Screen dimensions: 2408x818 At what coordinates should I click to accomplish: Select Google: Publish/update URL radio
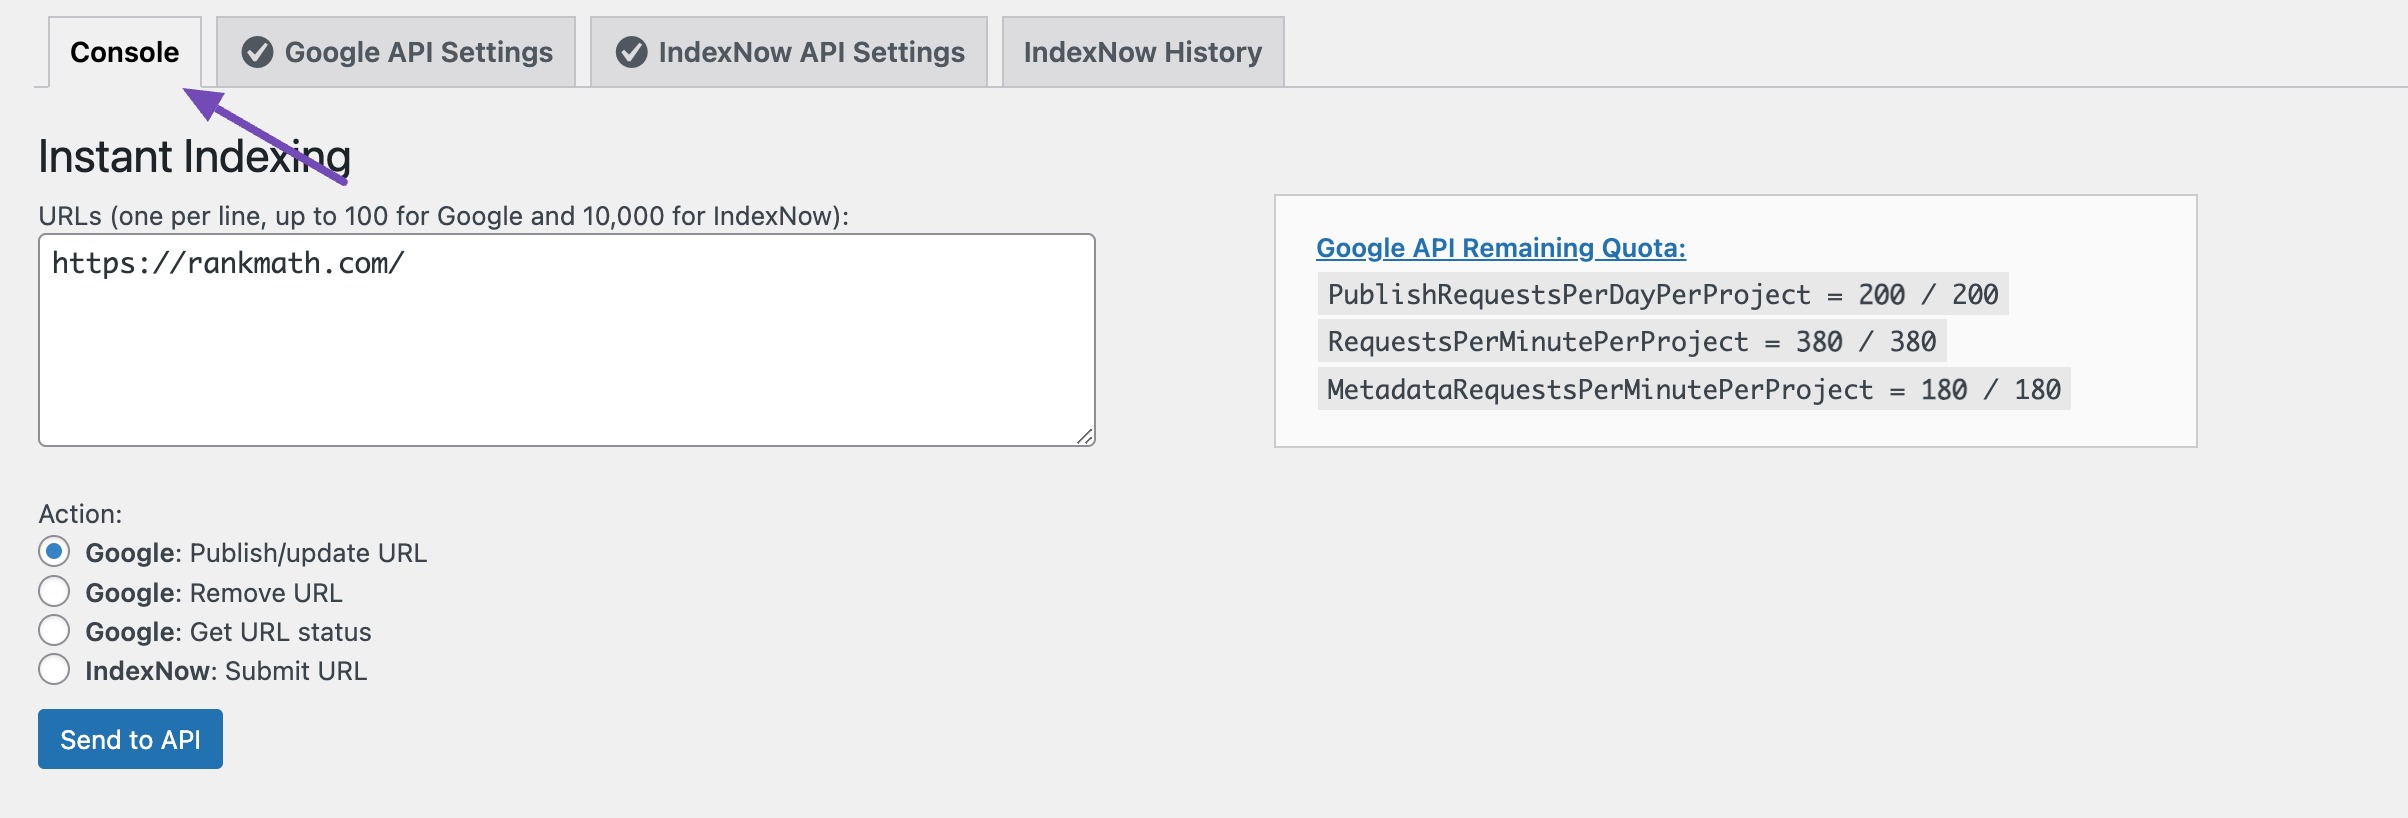tap(54, 552)
